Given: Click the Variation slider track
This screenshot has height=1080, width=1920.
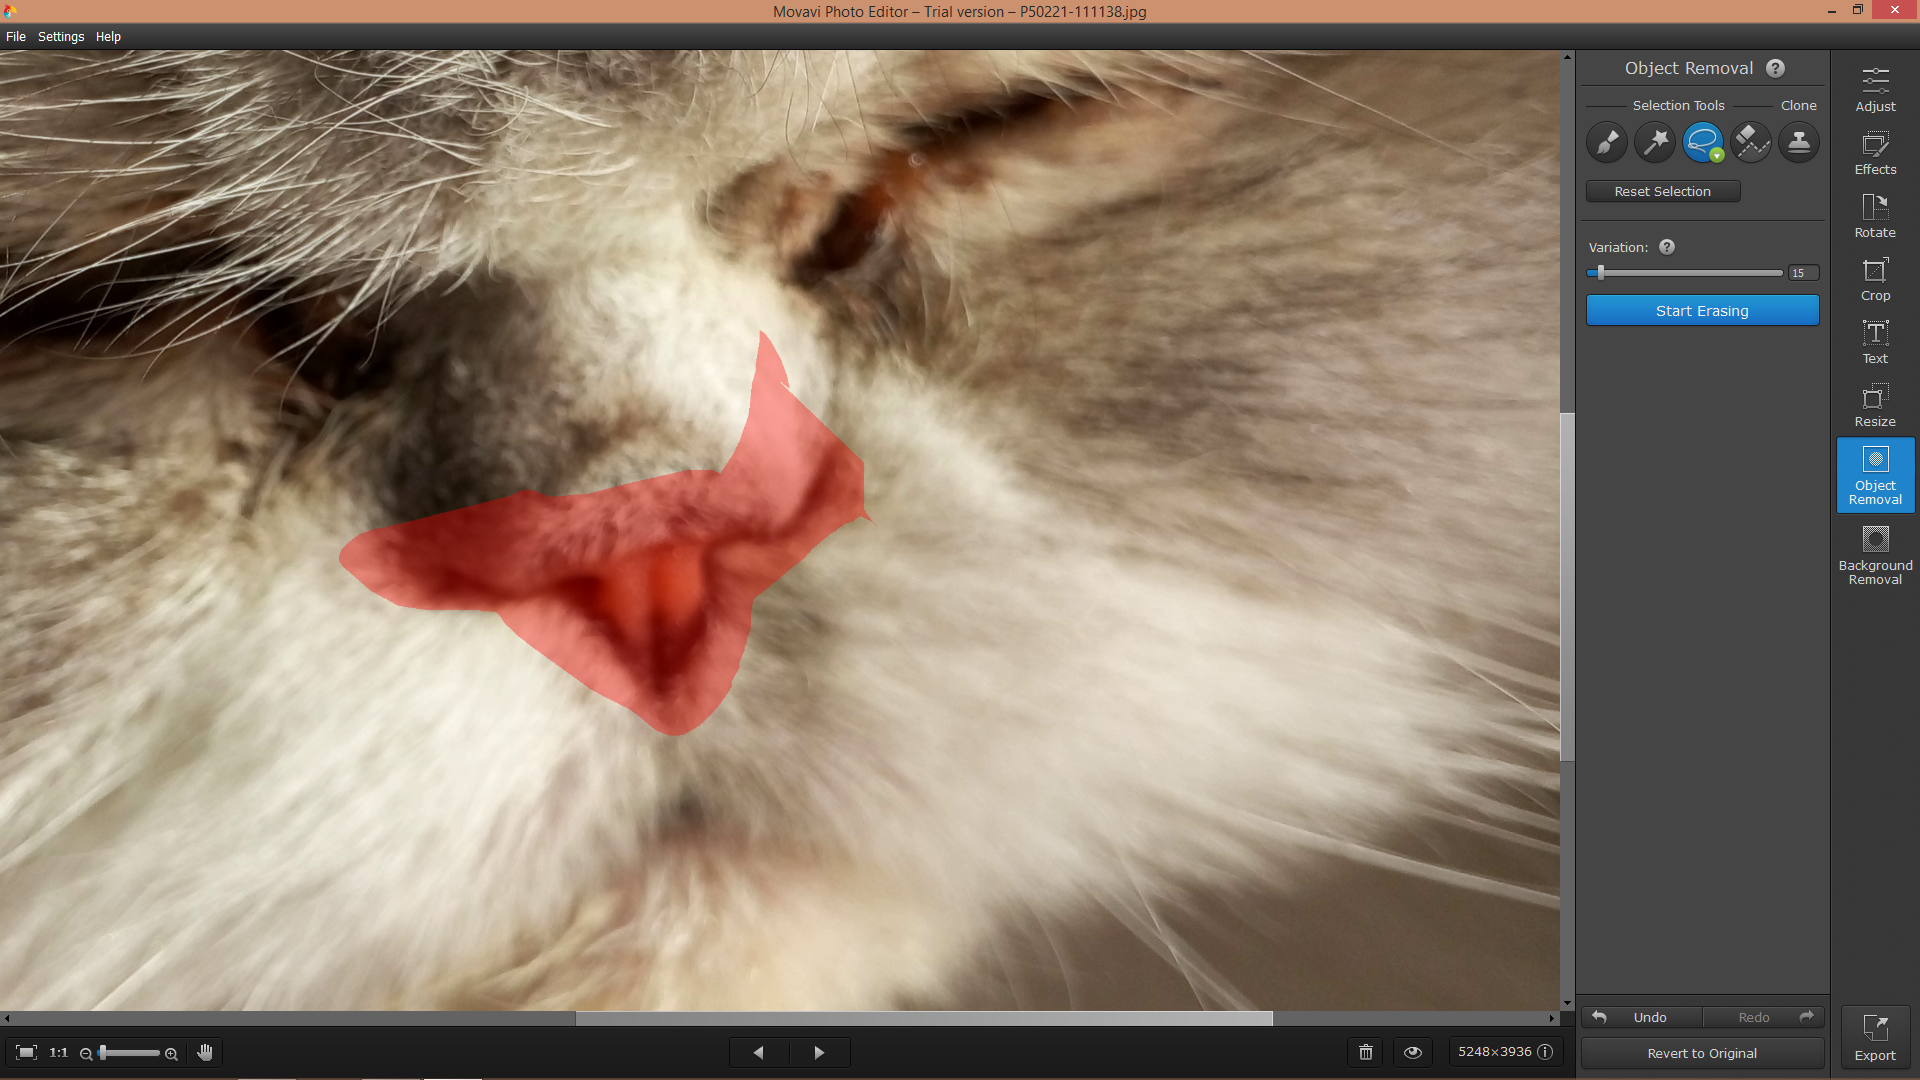Looking at the screenshot, I should pyautogui.click(x=1685, y=273).
